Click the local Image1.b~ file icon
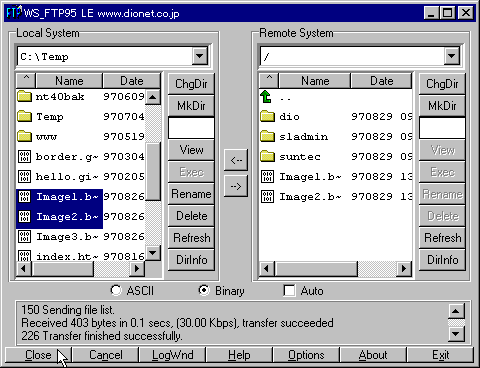The width and height of the screenshot is (480, 368). pos(24,197)
